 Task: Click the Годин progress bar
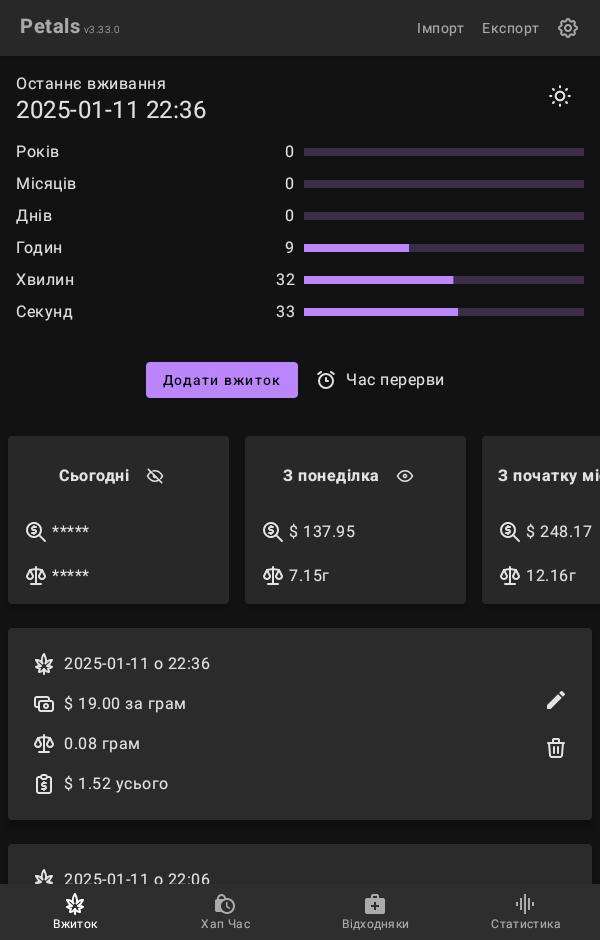pos(444,248)
